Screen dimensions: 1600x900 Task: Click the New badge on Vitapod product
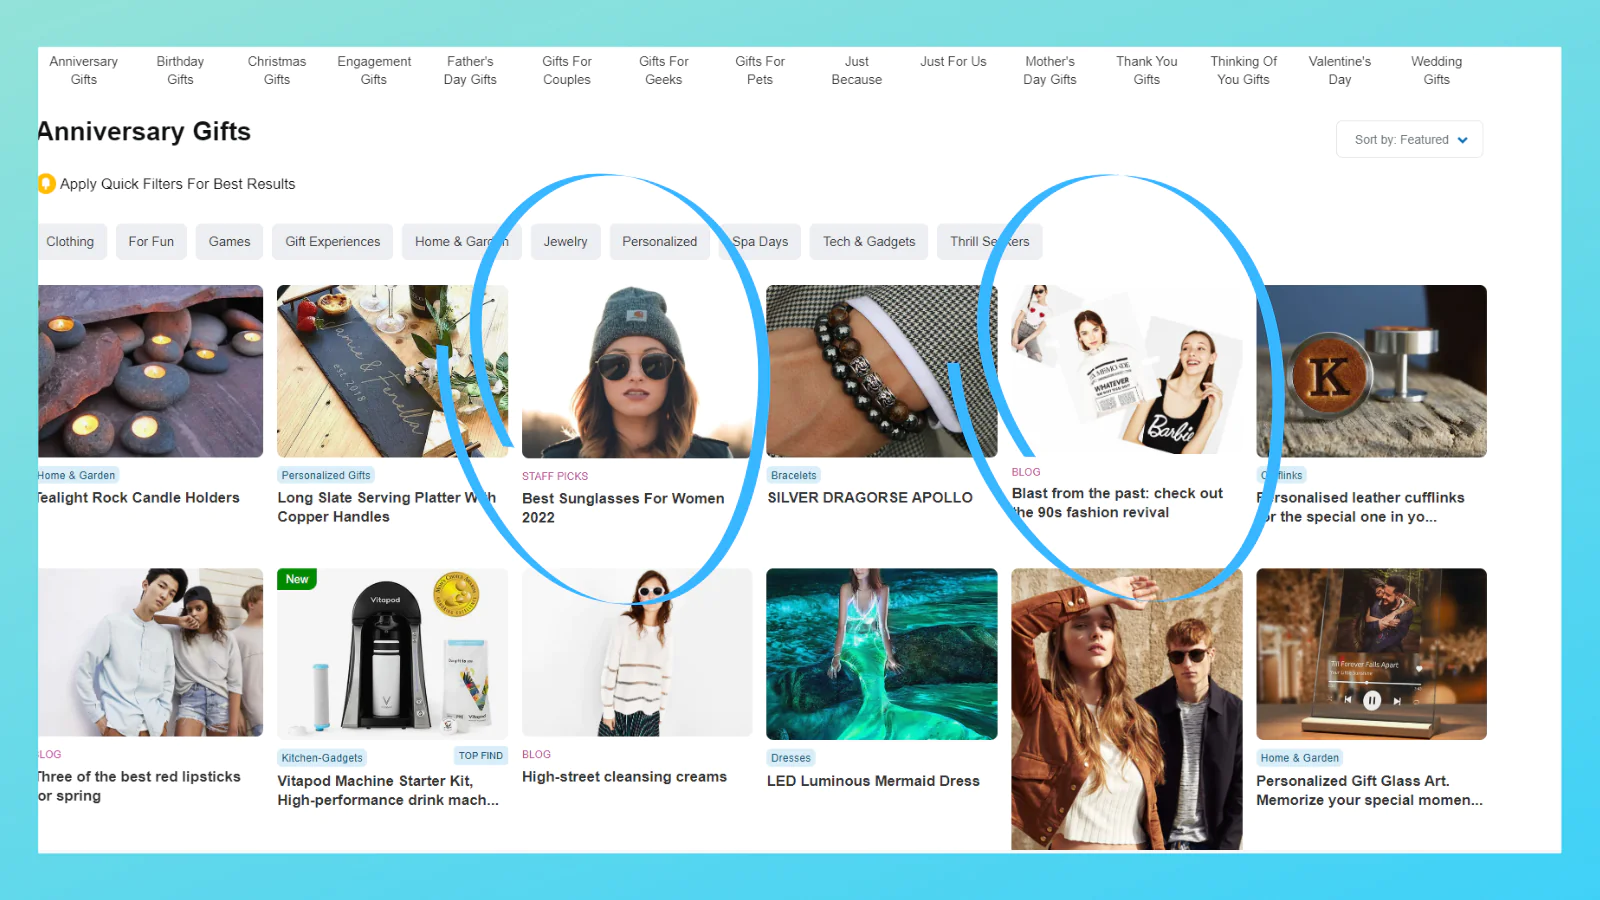click(x=297, y=579)
